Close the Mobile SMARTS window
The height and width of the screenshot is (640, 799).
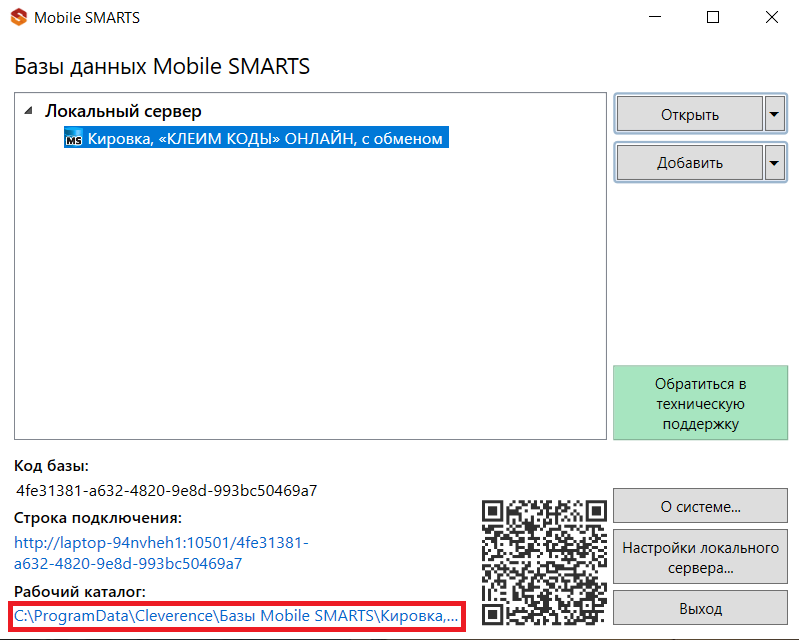coord(771,17)
